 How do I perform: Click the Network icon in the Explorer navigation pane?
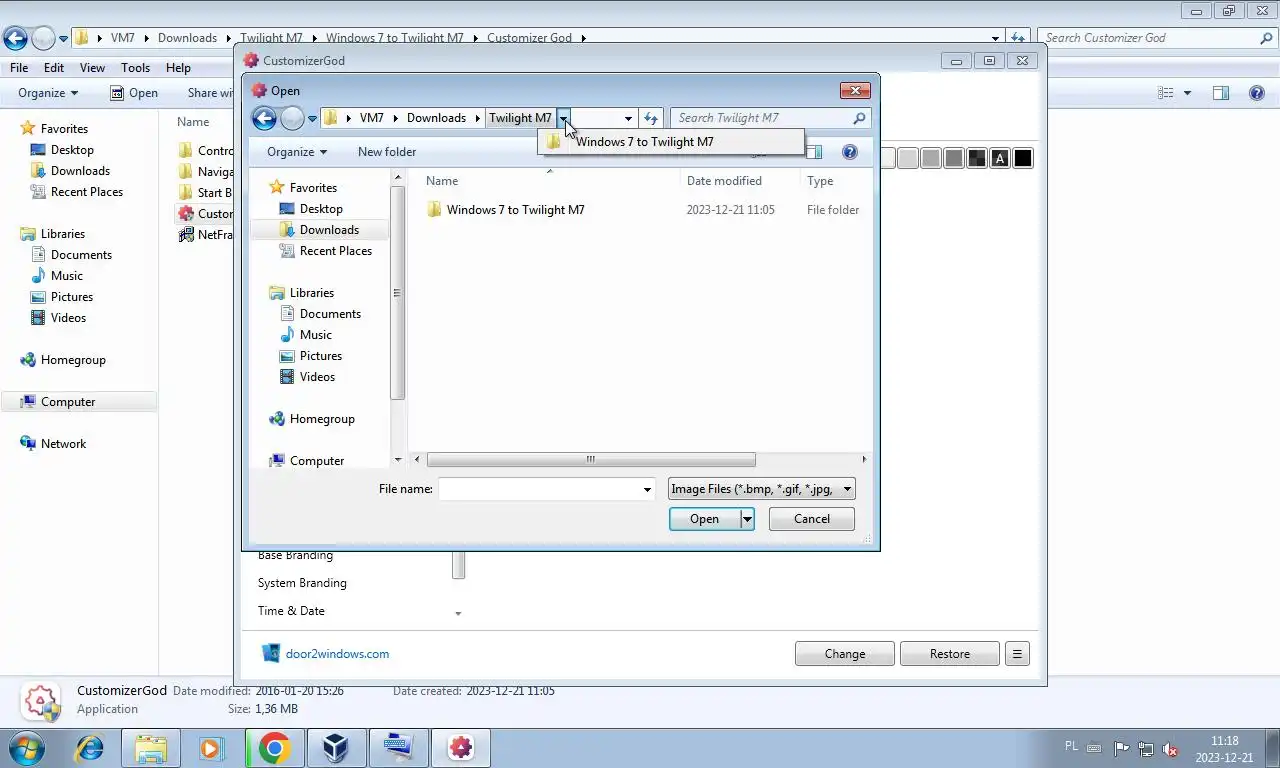[x=28, y=444]
